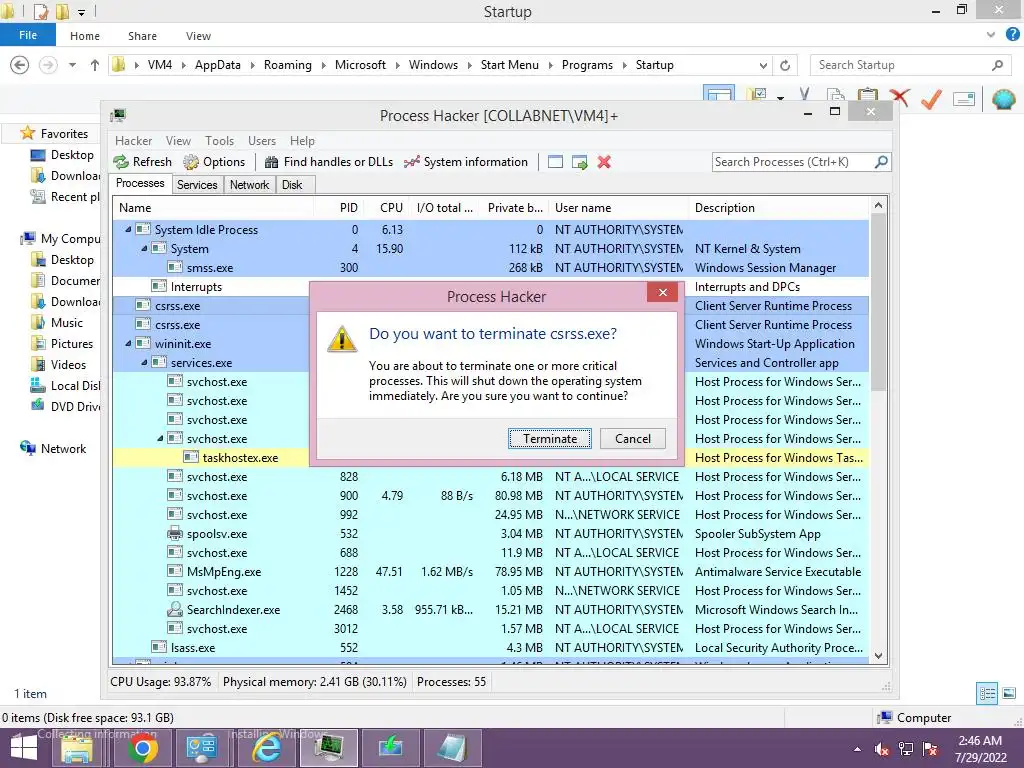Collapse the svchost.exe parent of taskhostex.exe
Image resolution: width=1024 pixels, height=768 pixels.
[x=160, y=438]
